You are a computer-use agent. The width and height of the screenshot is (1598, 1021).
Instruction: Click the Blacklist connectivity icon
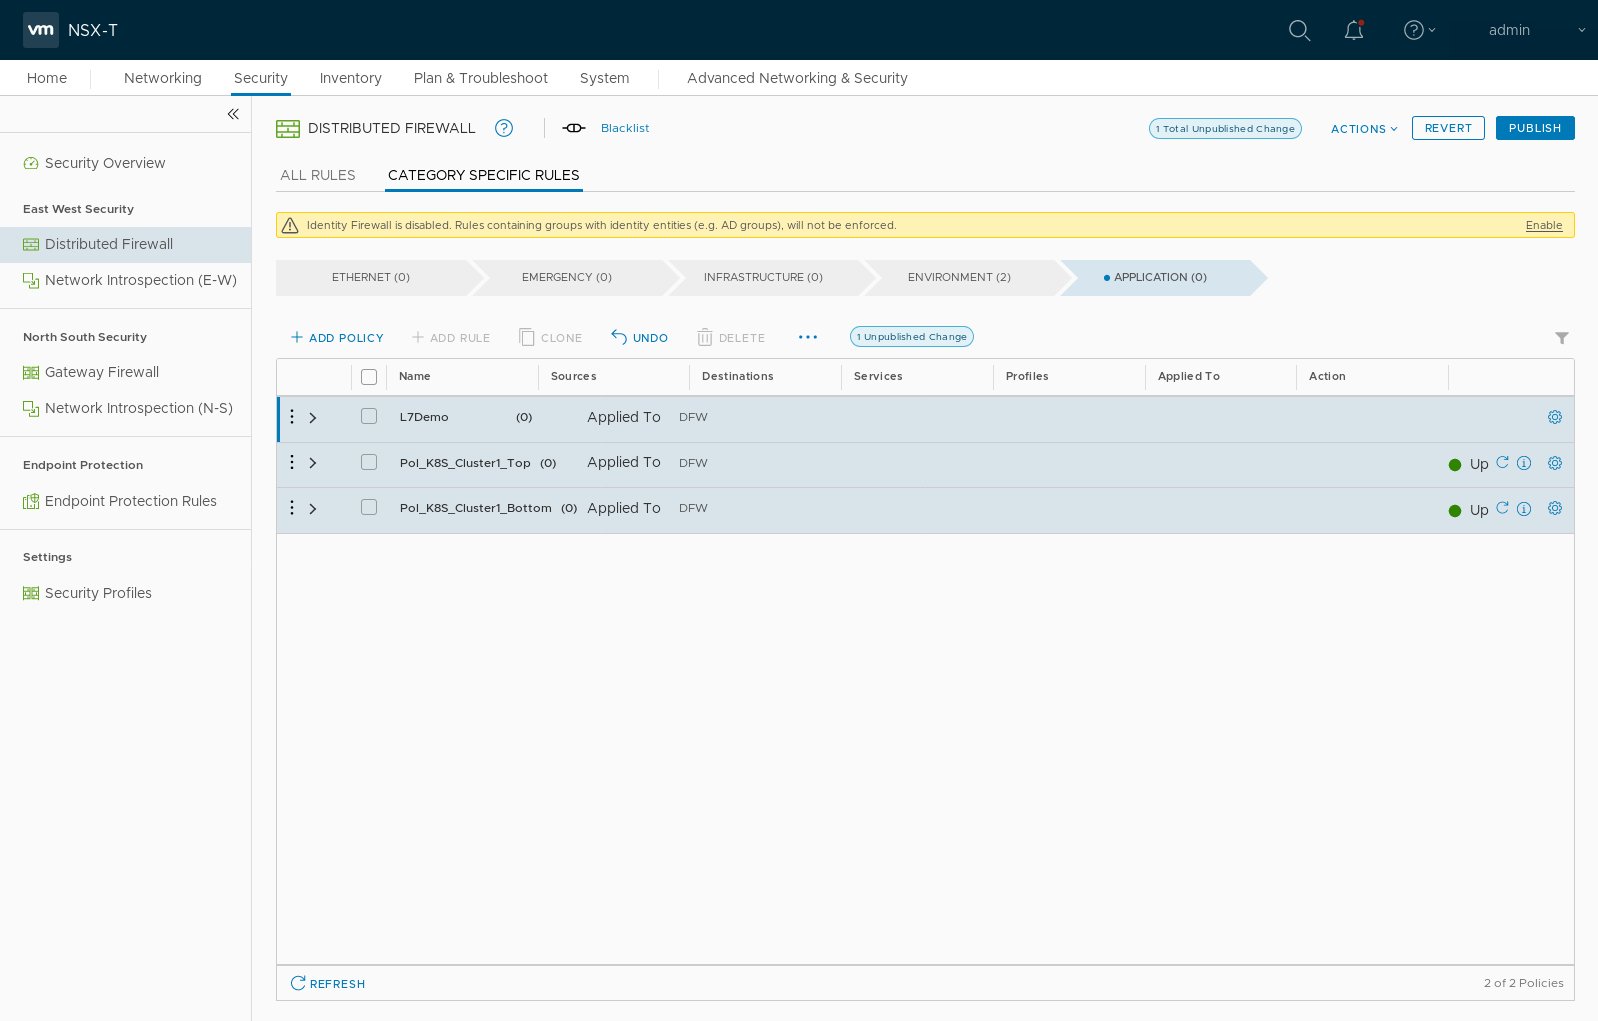(x=574, y=128)
